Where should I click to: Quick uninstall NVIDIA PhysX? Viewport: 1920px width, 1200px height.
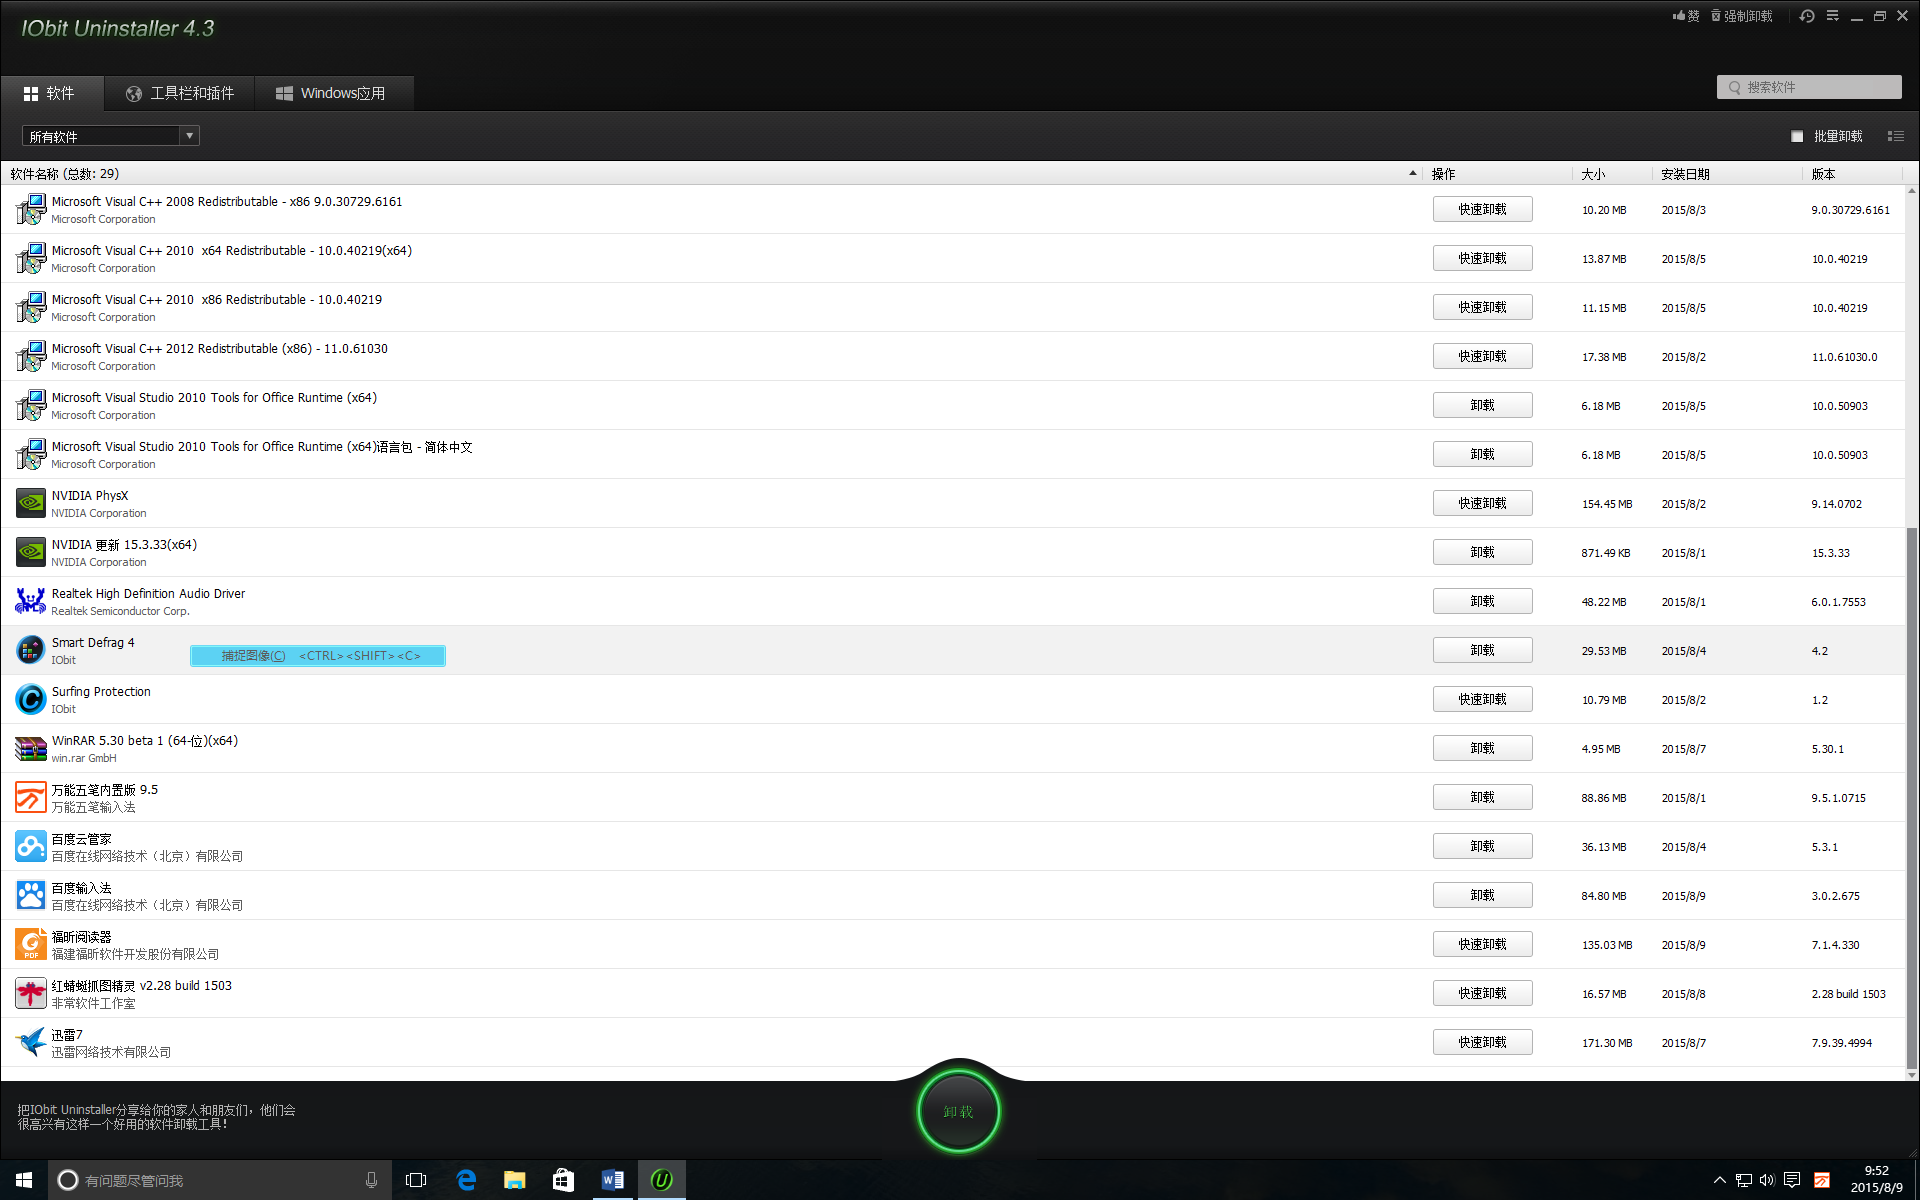(x=1482, y=503)
